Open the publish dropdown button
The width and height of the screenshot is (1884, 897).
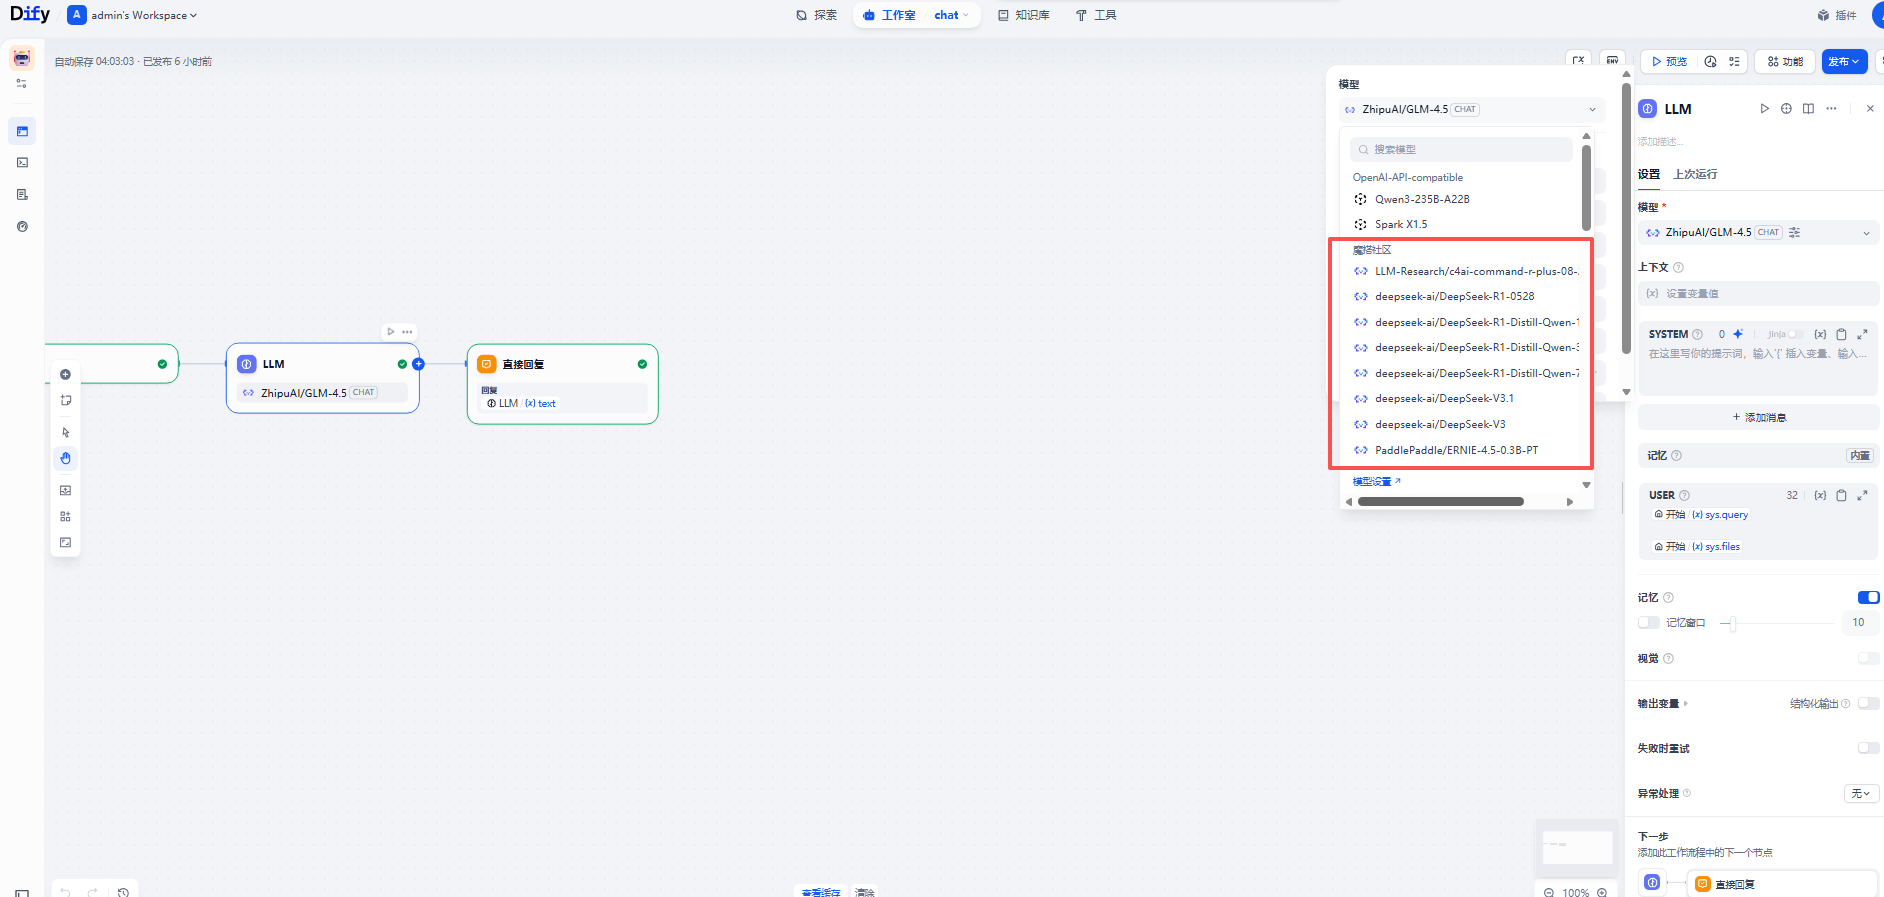[1844, 61]
